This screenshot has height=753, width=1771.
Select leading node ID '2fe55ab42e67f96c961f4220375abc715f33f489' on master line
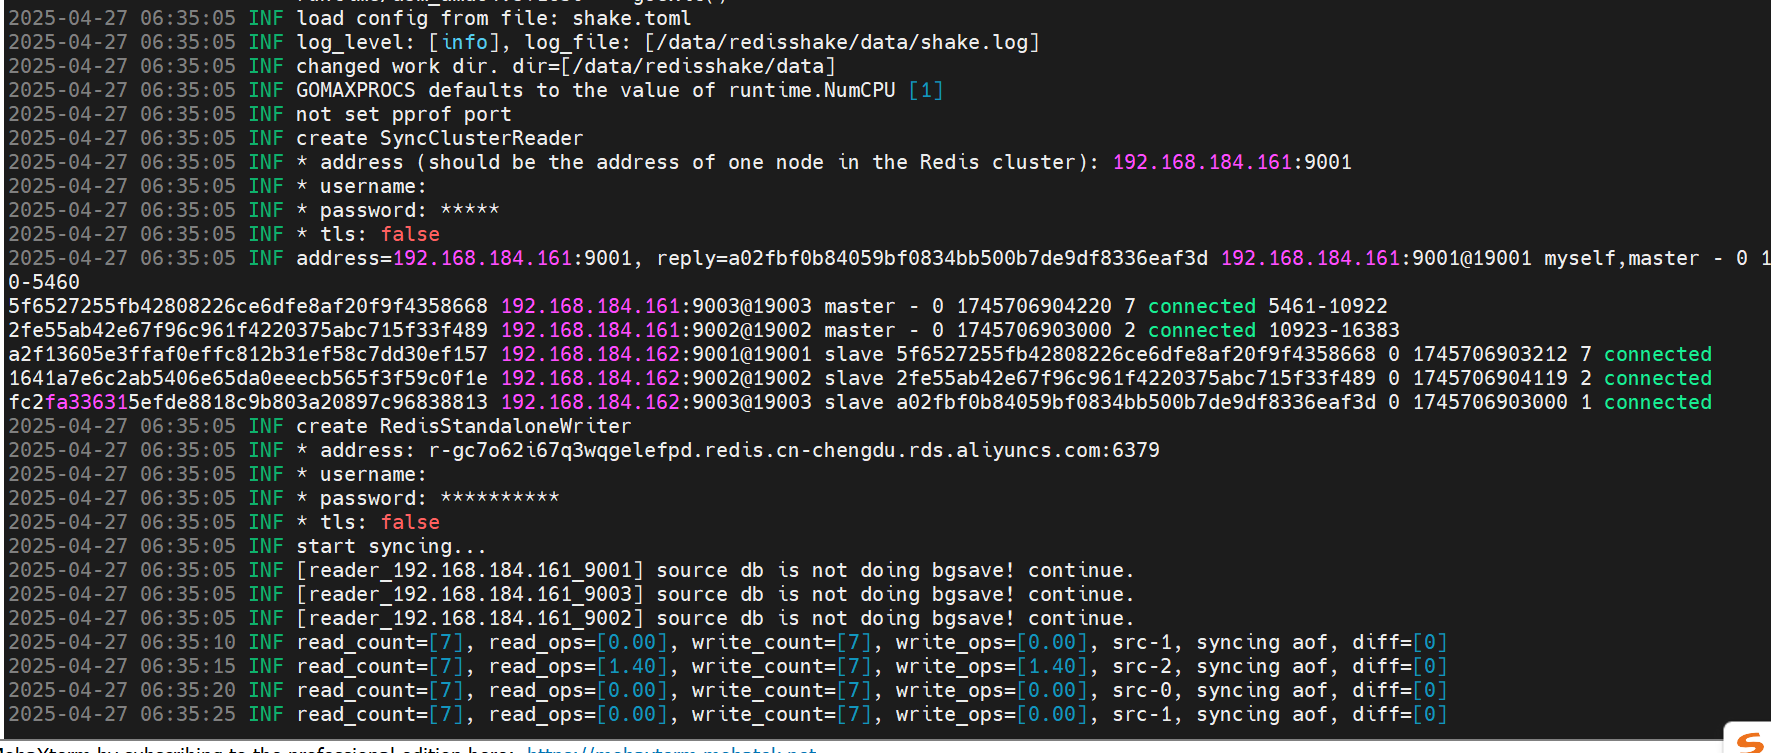click(248, 330)
